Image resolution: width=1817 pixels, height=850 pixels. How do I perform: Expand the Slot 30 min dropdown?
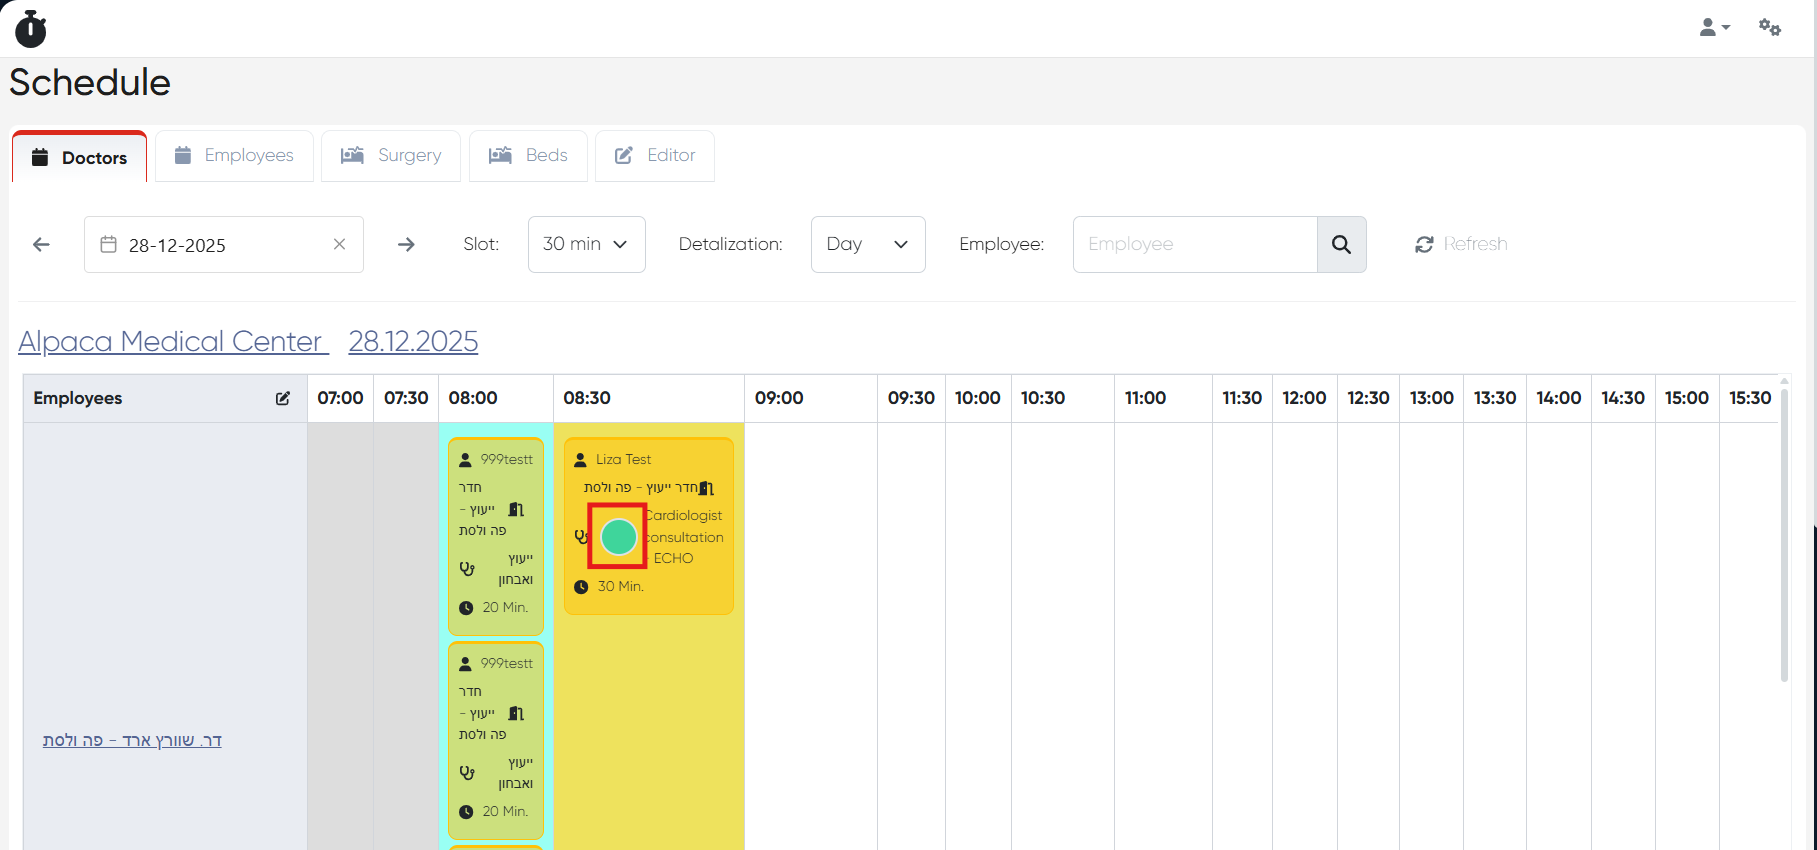(586, 245)
